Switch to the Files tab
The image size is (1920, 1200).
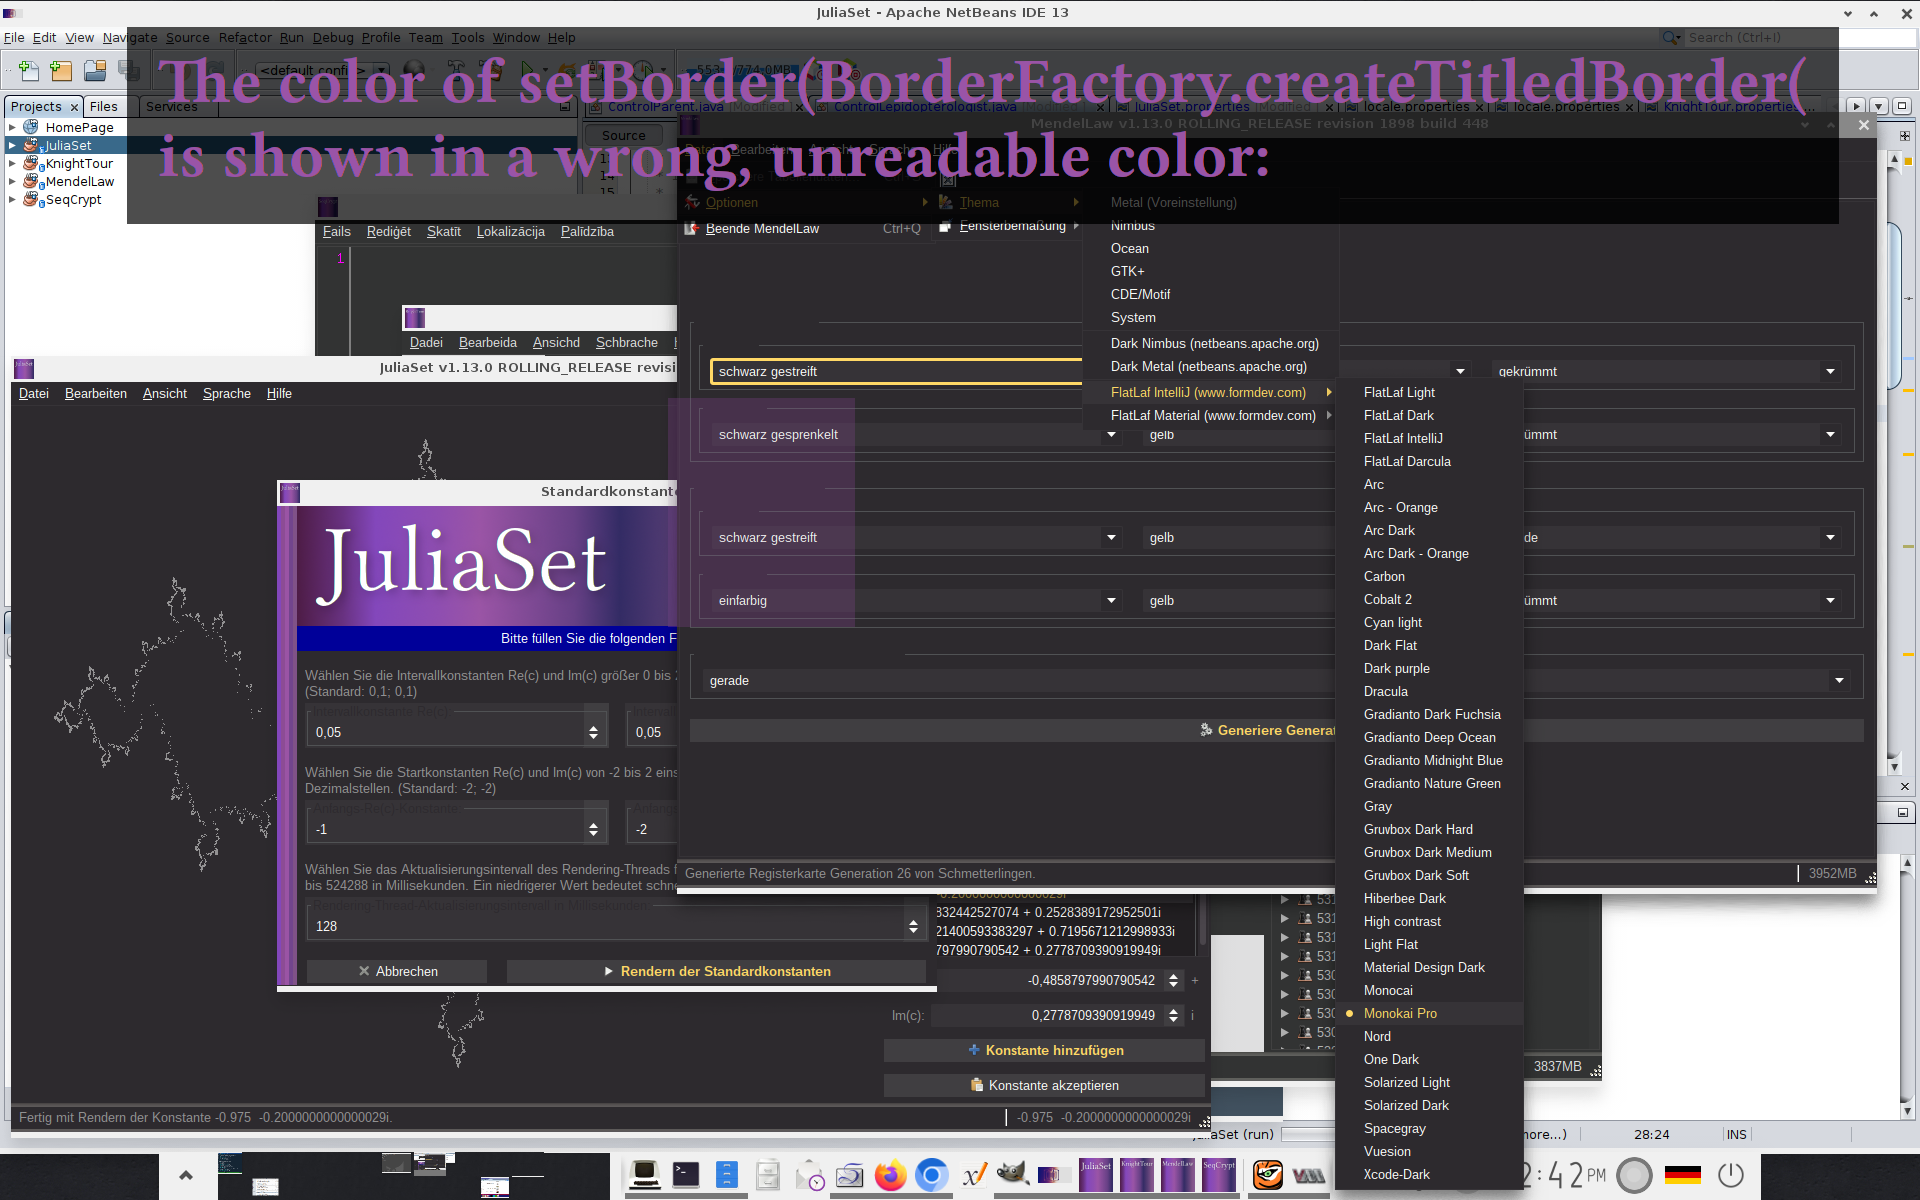click(105, 106)
